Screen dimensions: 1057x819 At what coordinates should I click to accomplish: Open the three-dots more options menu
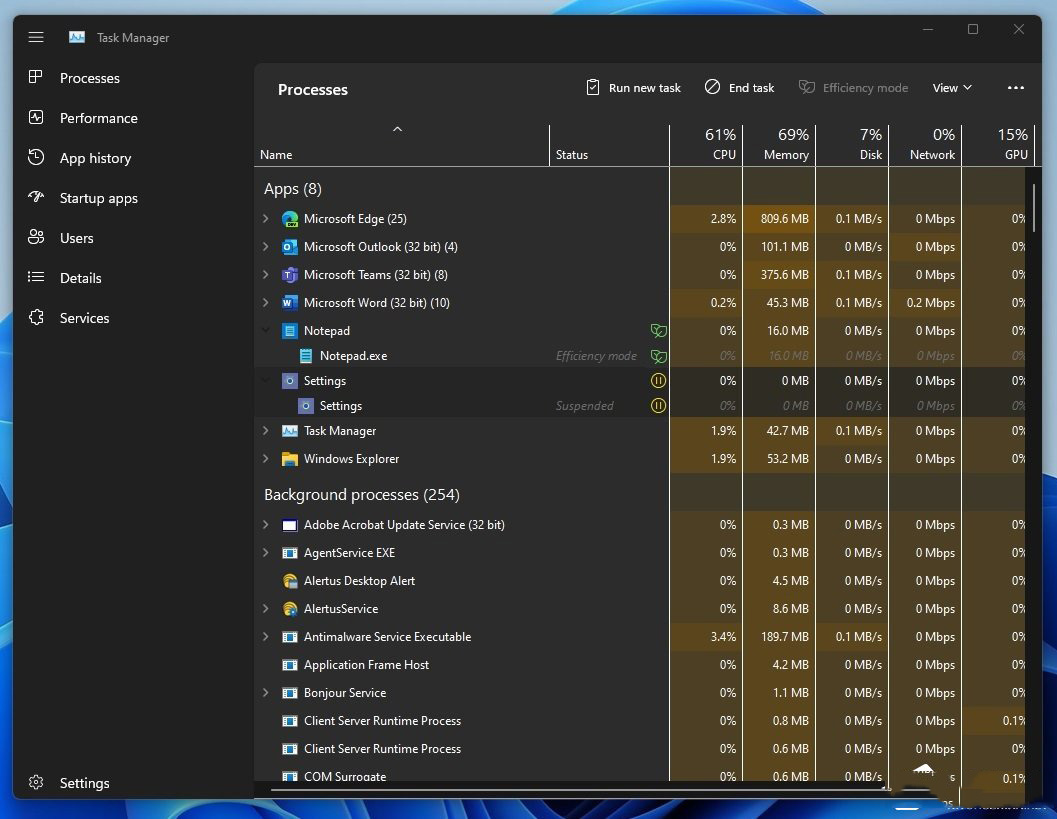pyautogui.click(x=1015, y=88)
